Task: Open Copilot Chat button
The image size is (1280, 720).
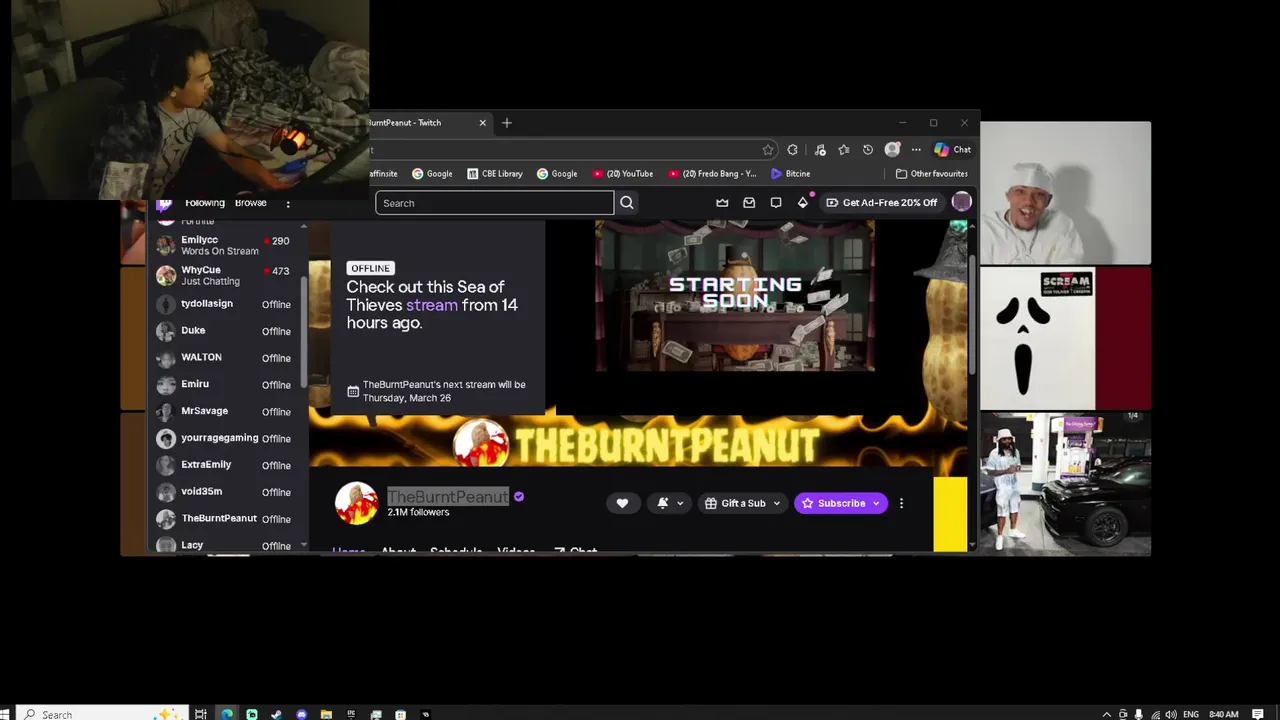Action: pos(952,150)
